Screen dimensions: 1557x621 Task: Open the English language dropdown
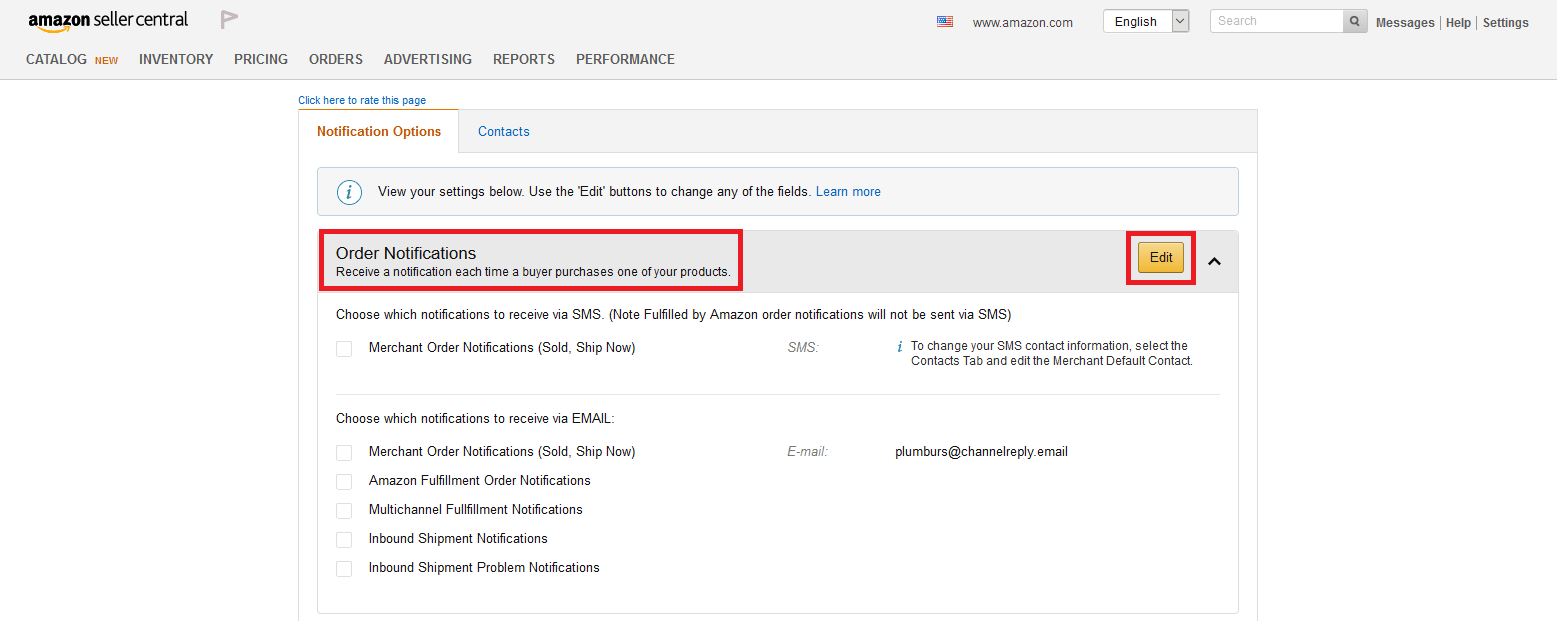[x=1146, y=21]
